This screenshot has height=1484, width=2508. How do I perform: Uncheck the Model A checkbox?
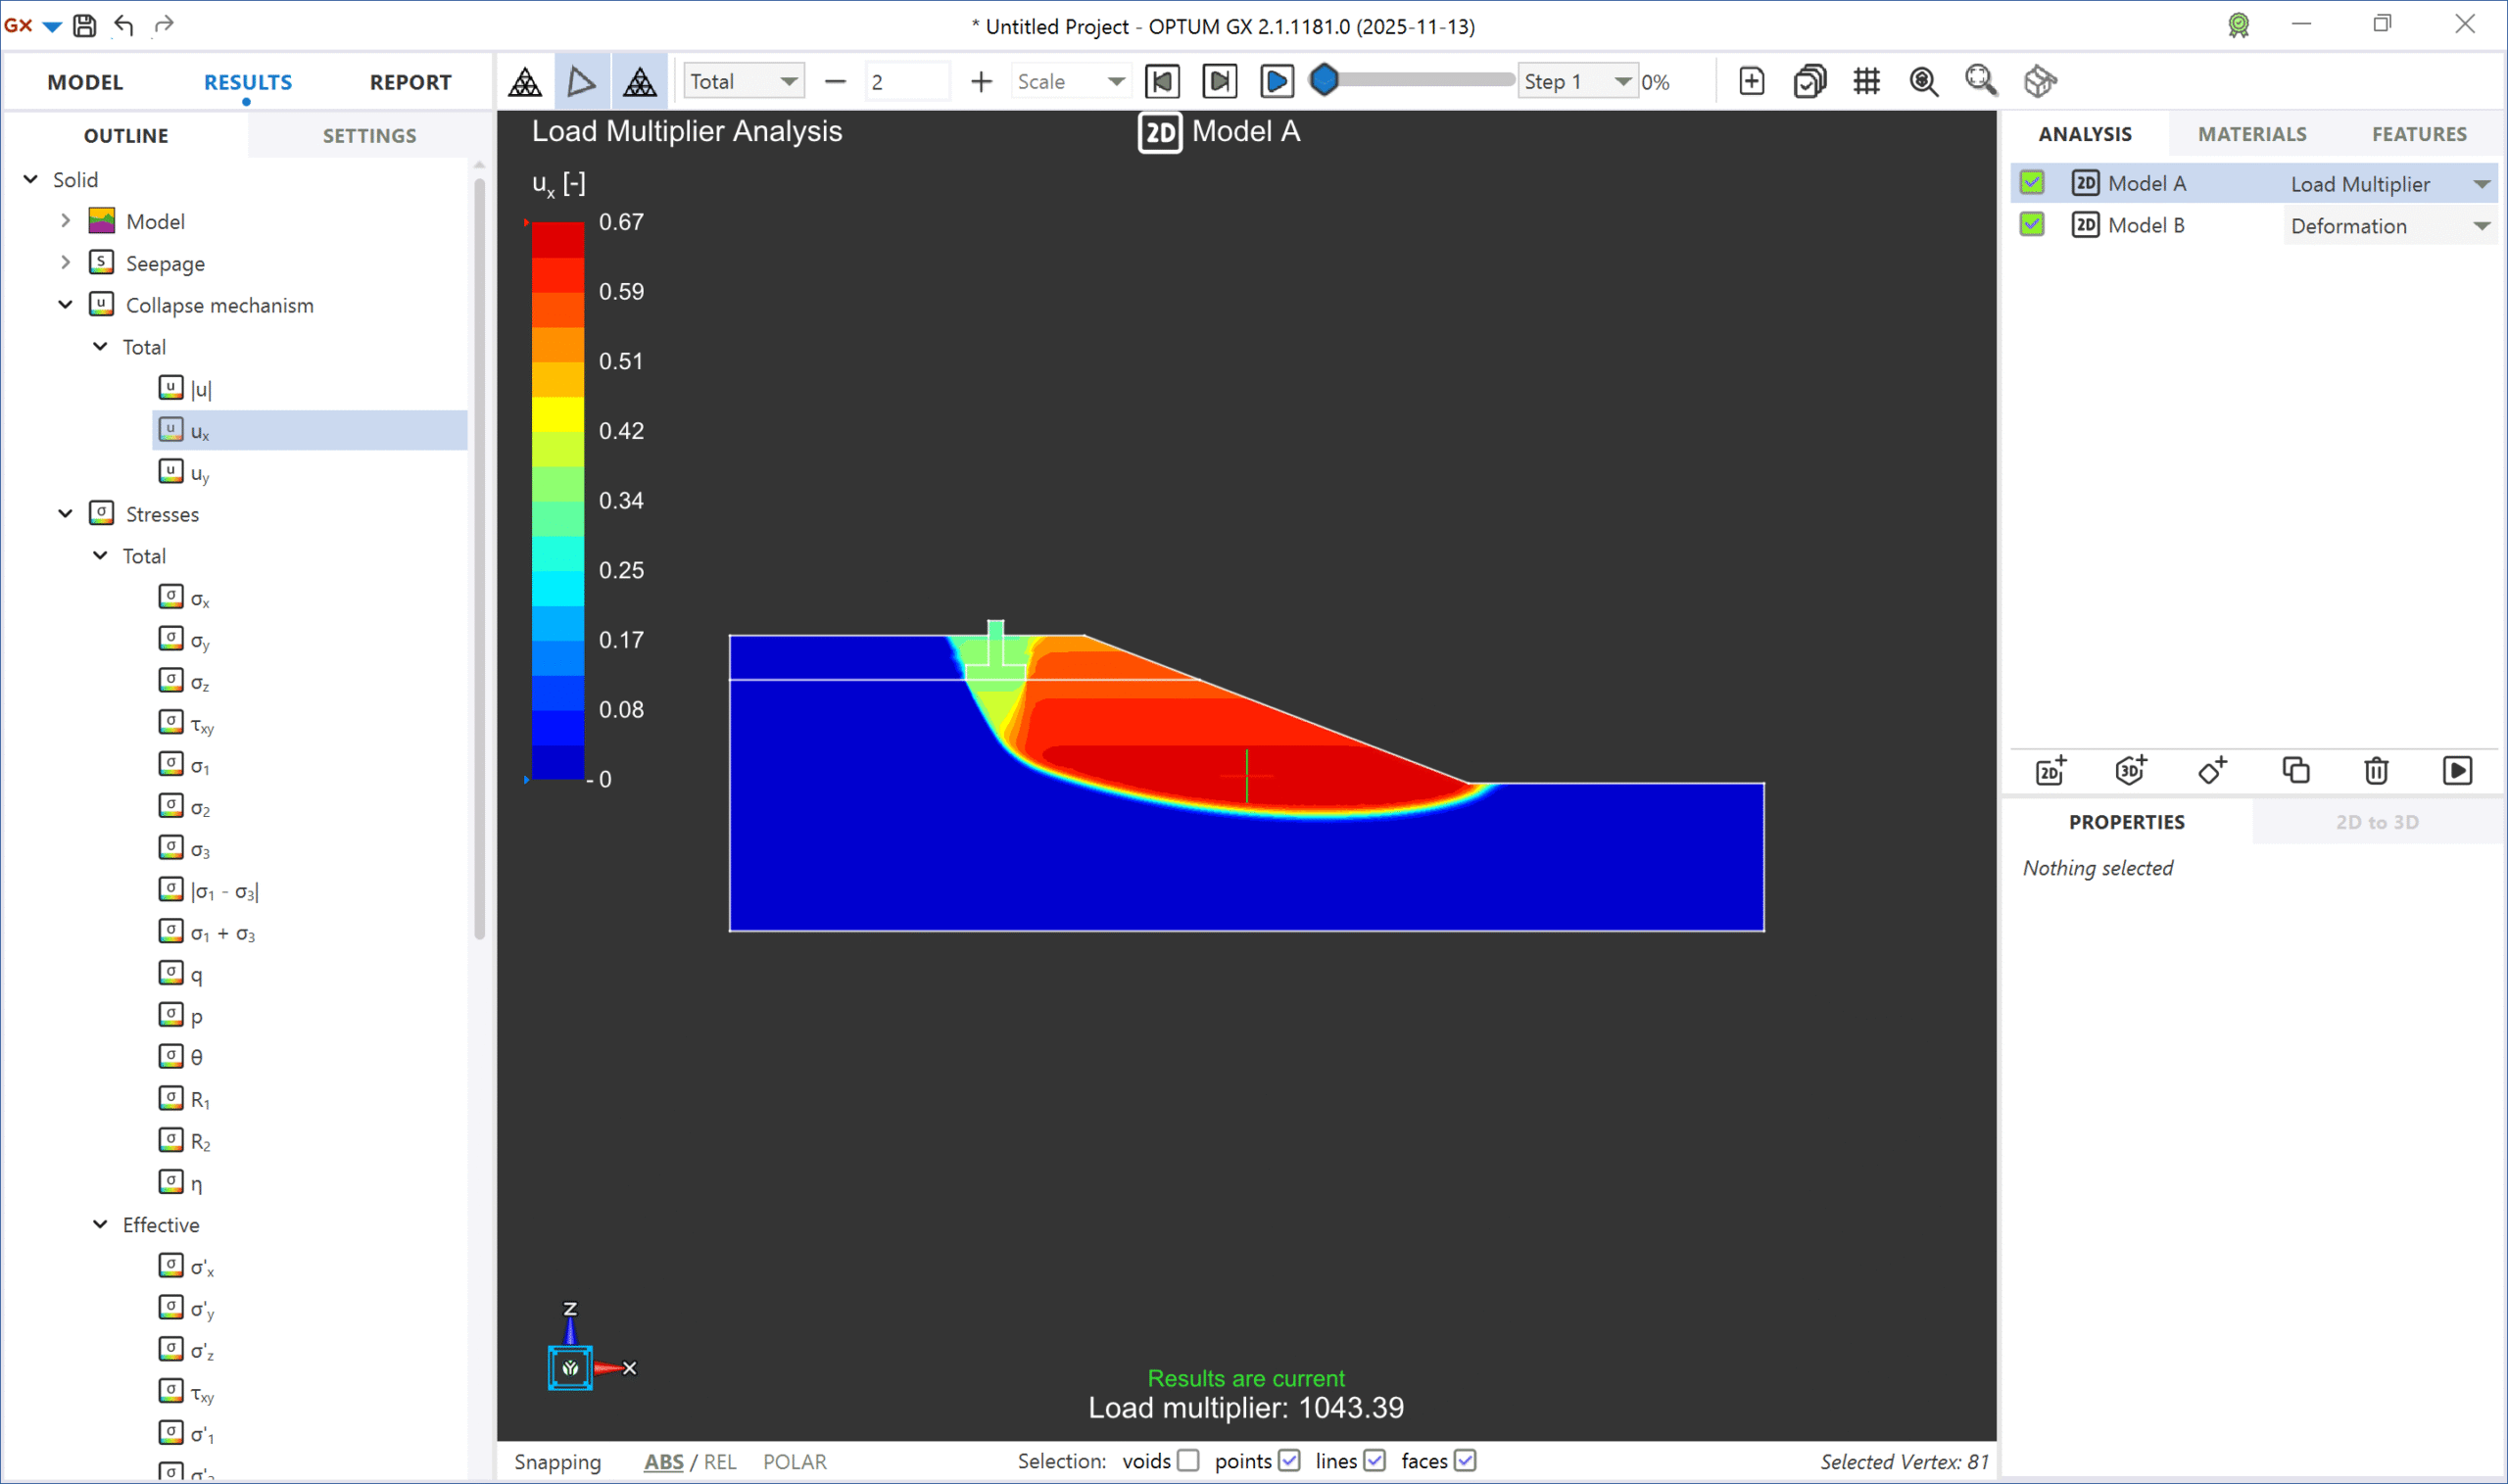coord(2031,183)
